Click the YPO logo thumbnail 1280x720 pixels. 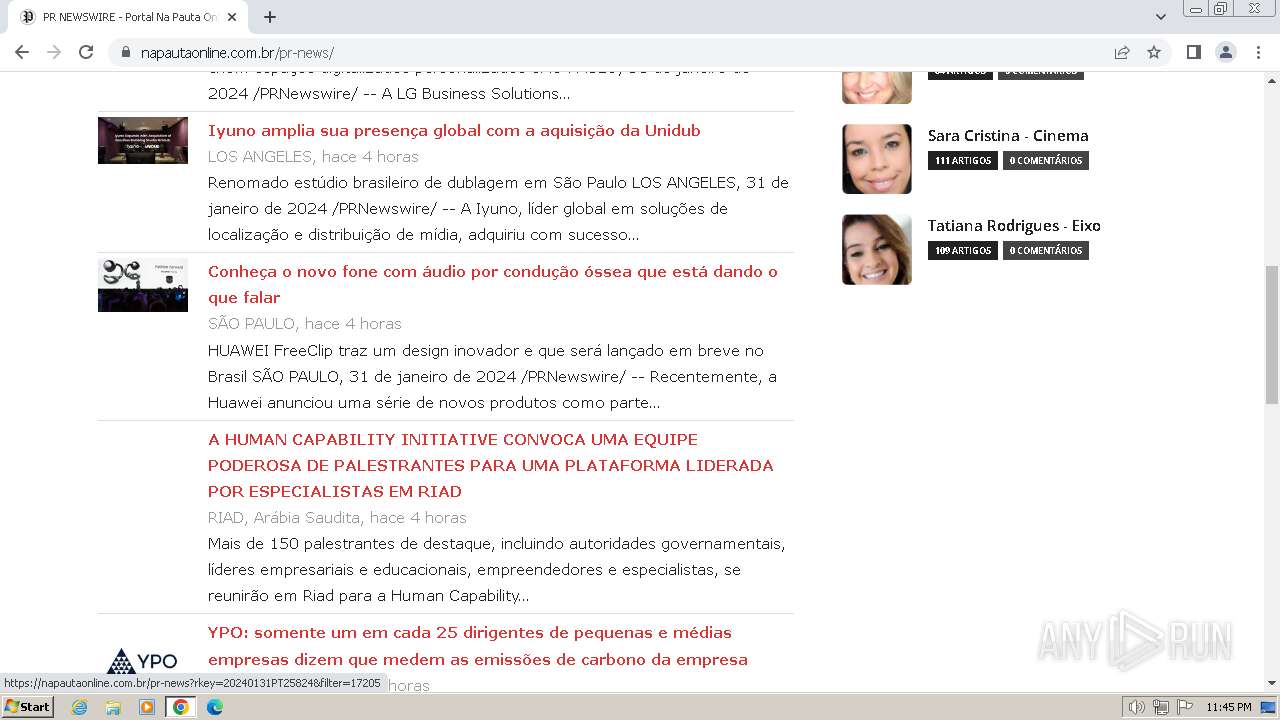point(143,660)
